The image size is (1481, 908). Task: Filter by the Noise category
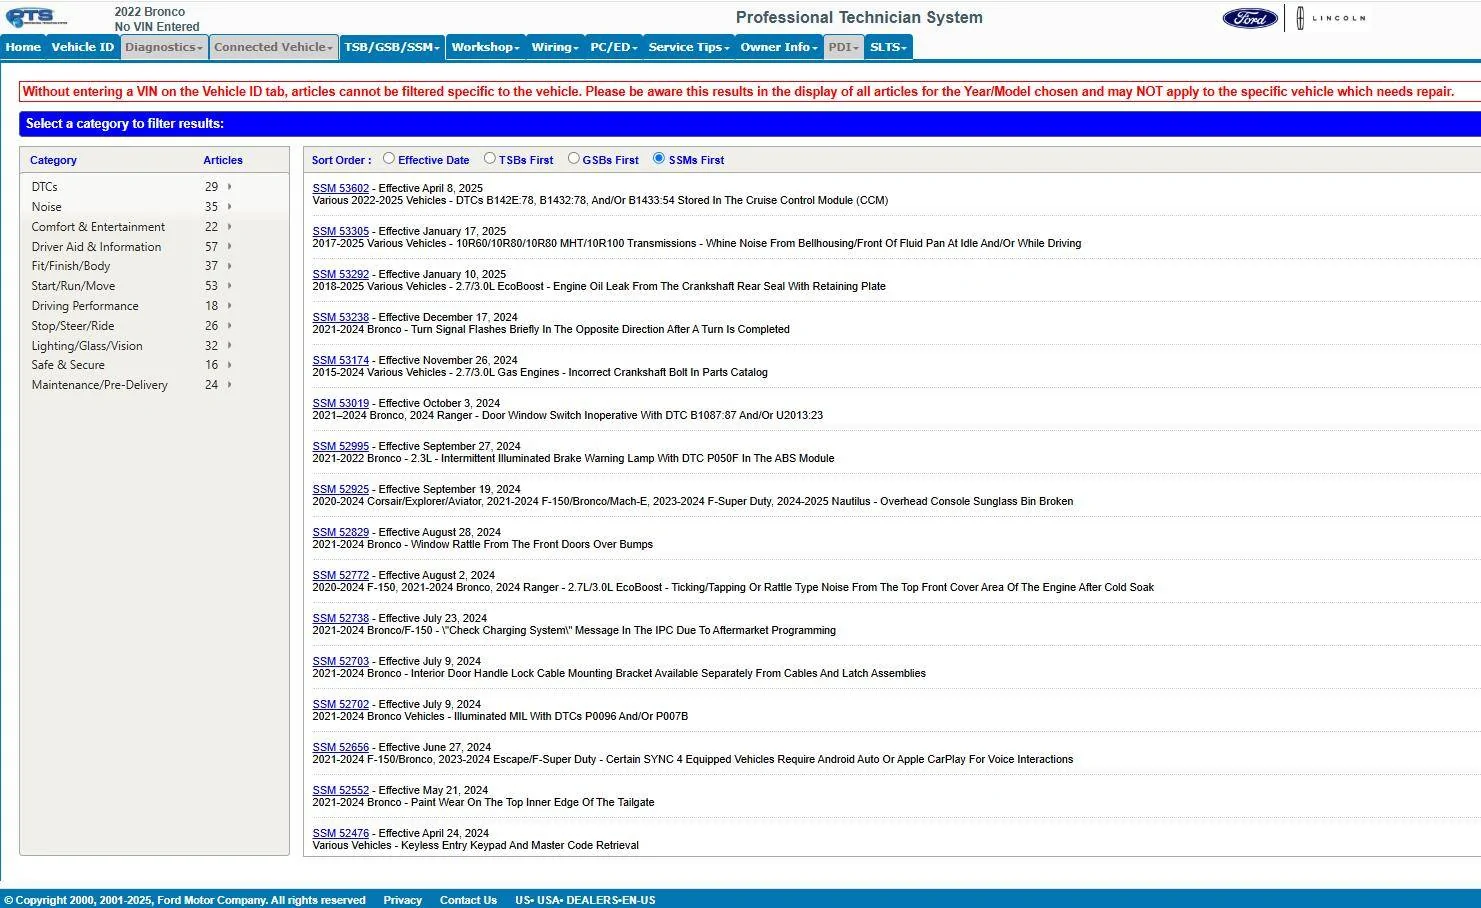click(47, 207)
